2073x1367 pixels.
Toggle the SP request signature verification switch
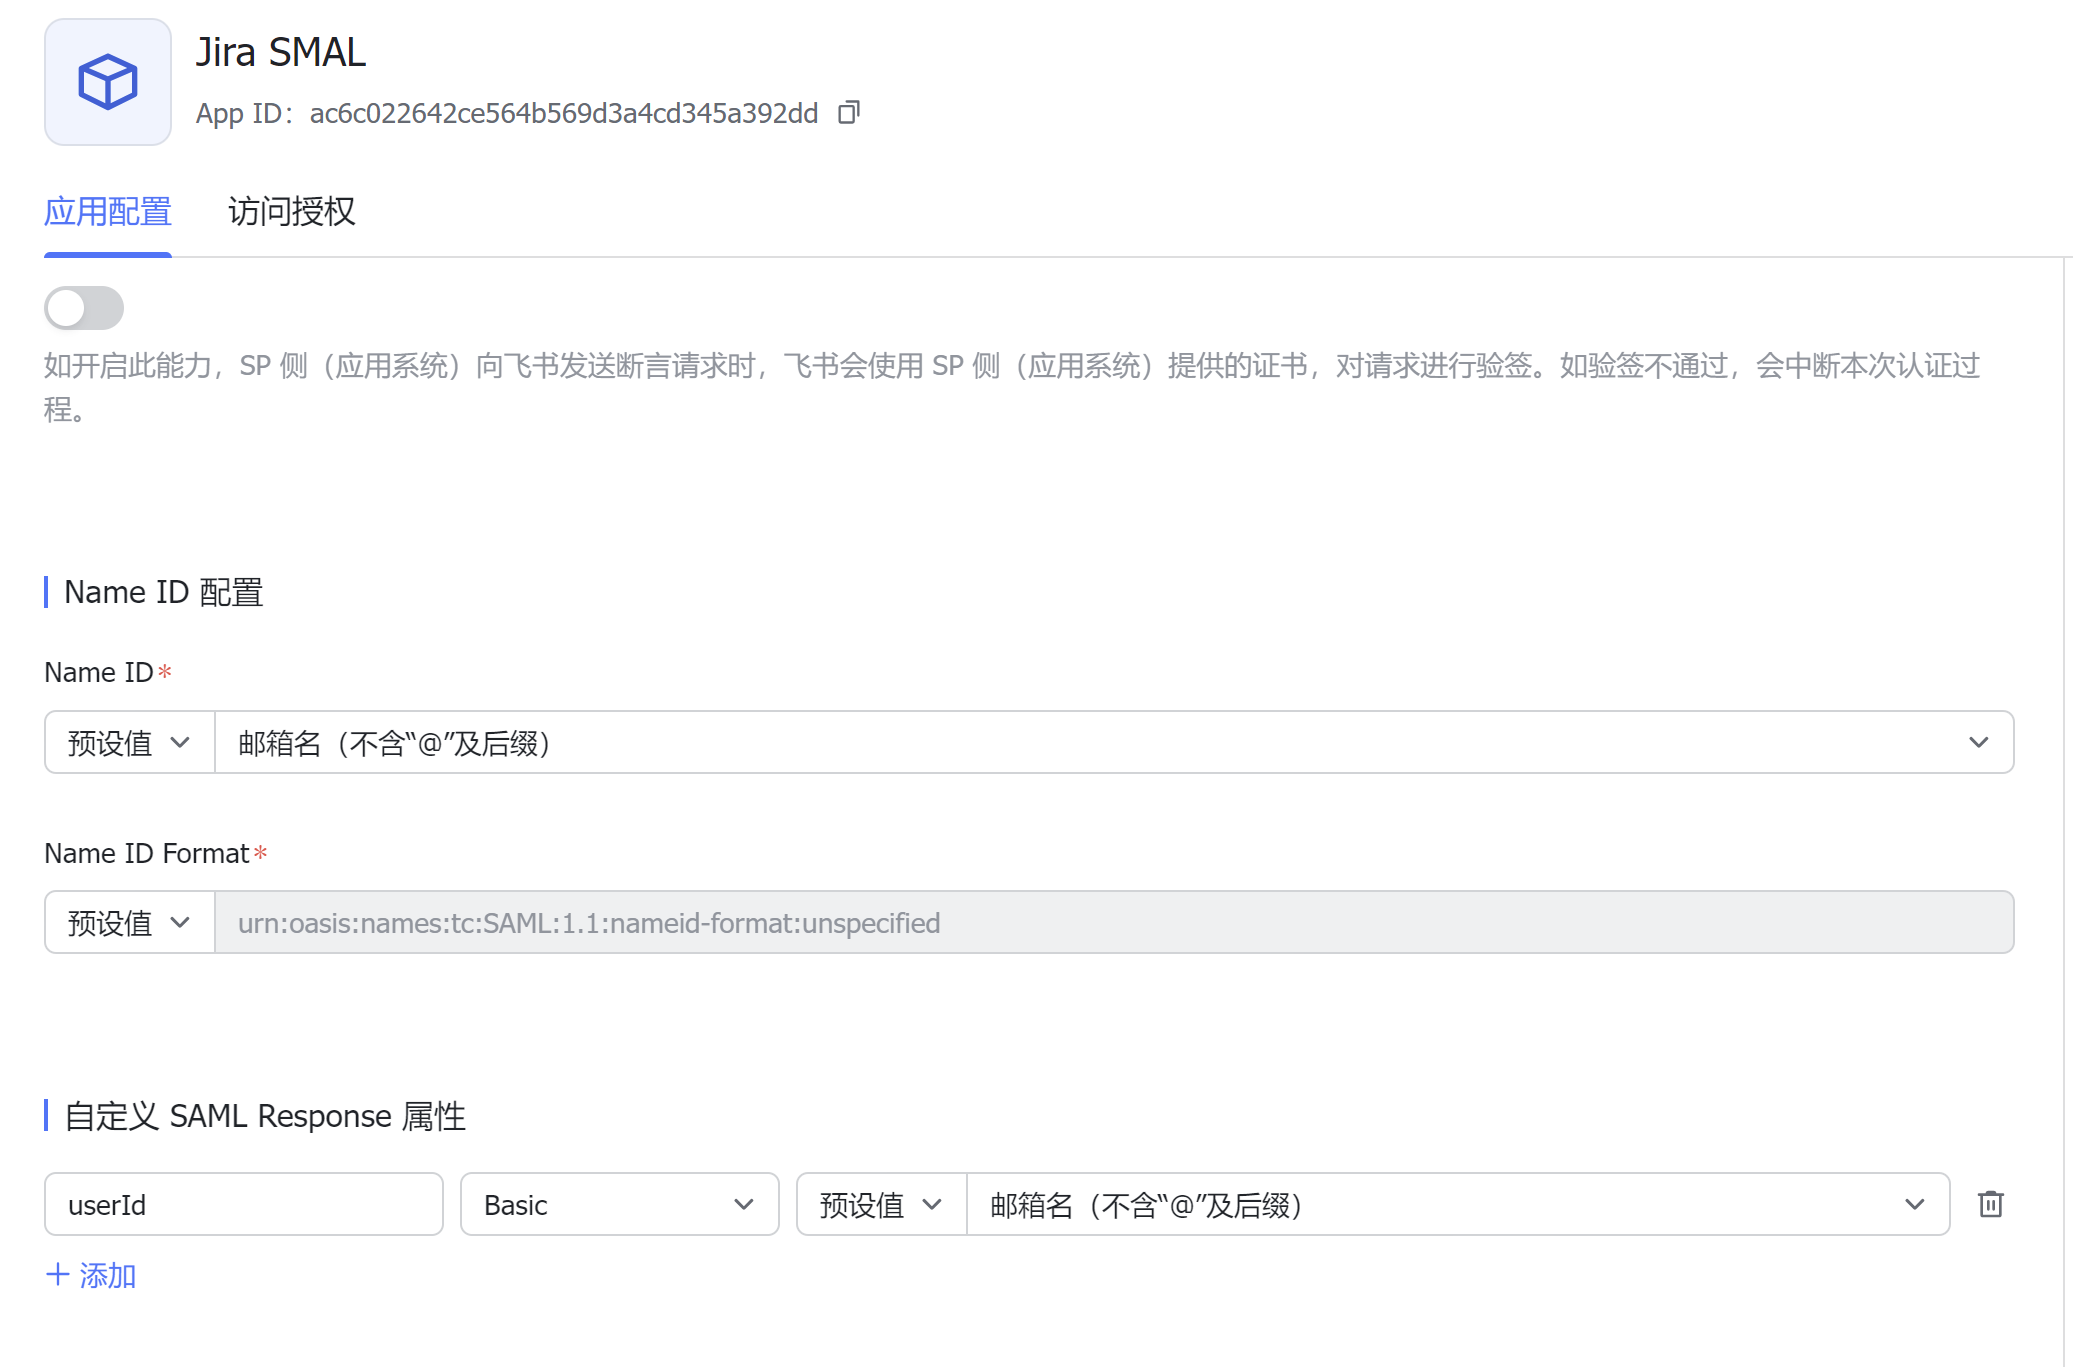pyautogui.click(x=84, y=308)
